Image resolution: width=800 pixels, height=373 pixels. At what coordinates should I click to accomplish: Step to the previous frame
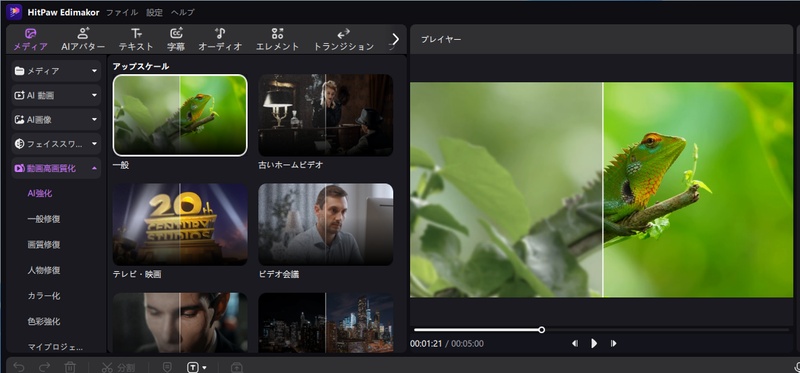[x=575, y=343]
